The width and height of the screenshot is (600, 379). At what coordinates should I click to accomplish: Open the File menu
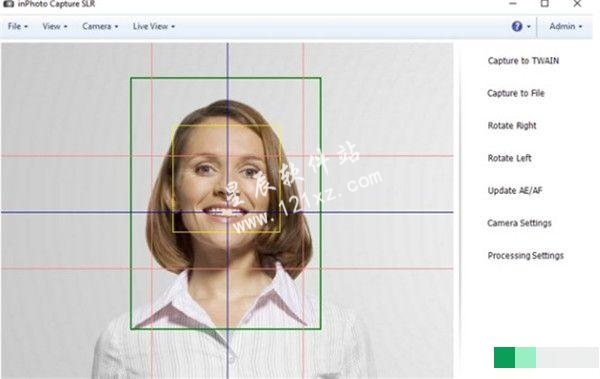(x=18, y=26)
